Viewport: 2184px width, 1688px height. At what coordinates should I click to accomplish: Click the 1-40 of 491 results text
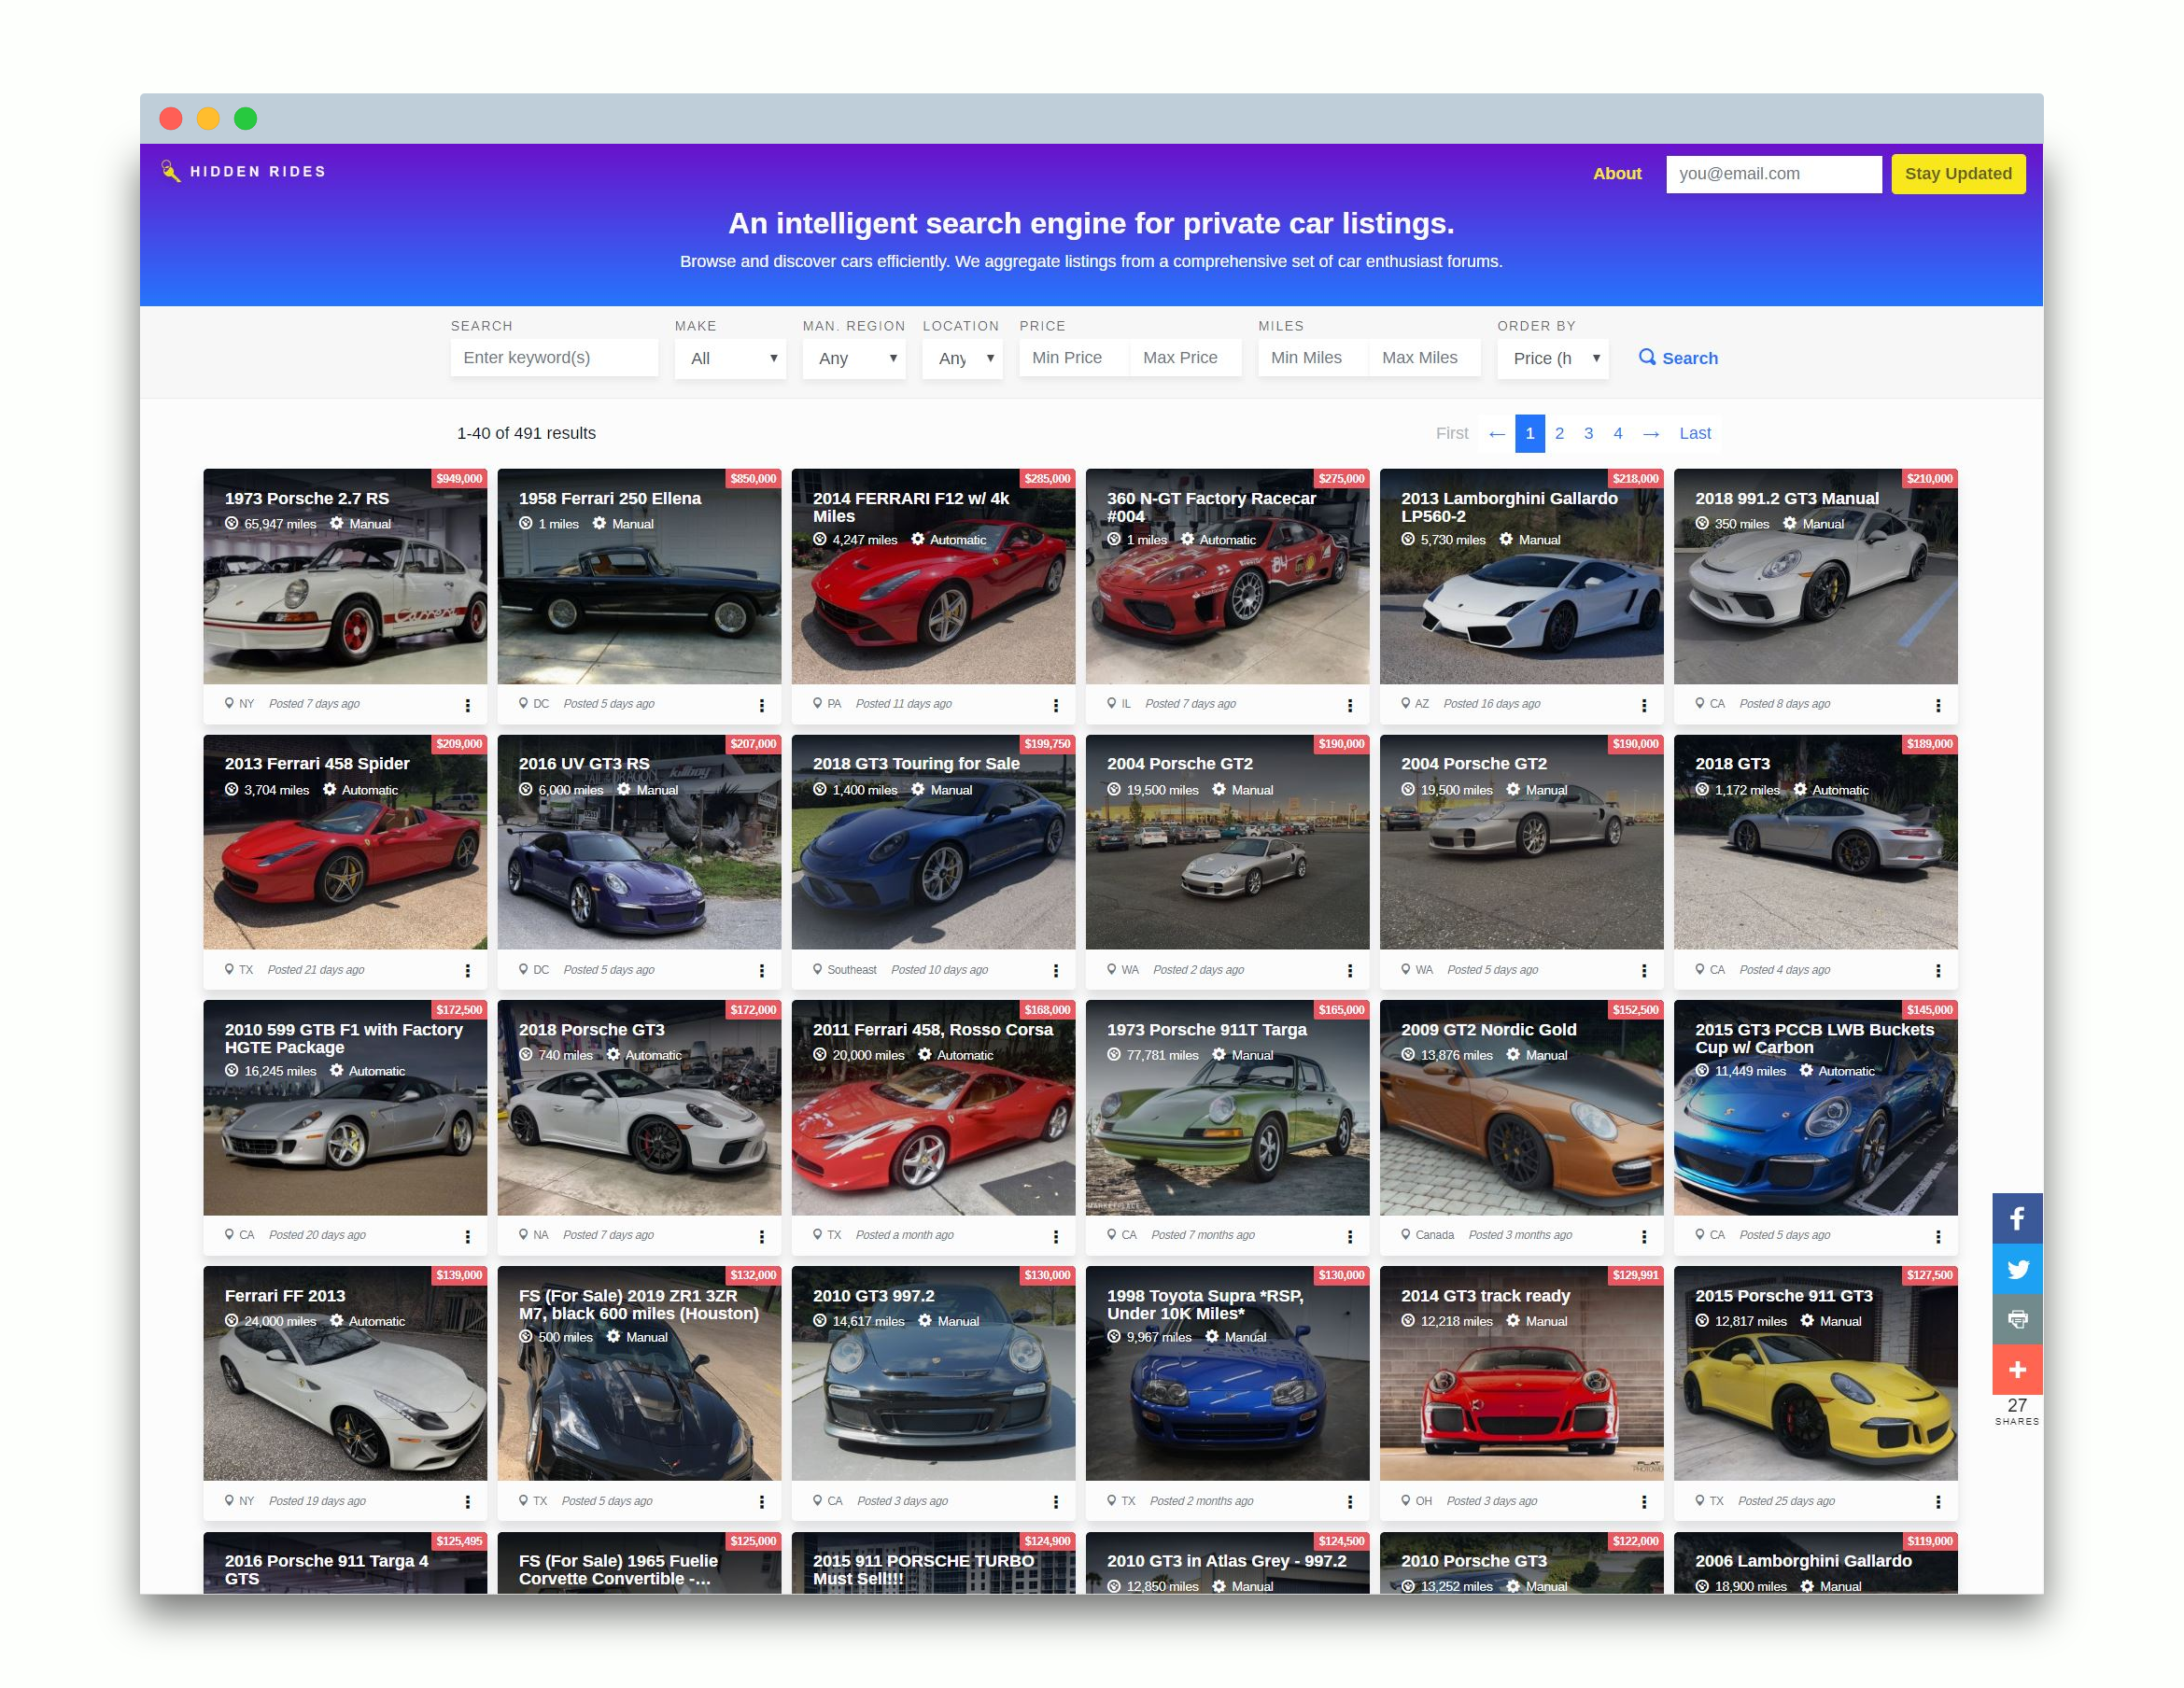pyautogui.click(x=526, y=433)
